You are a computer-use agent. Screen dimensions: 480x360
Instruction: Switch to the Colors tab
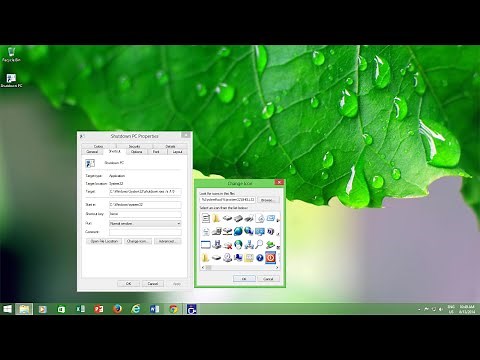click(98, 146)
